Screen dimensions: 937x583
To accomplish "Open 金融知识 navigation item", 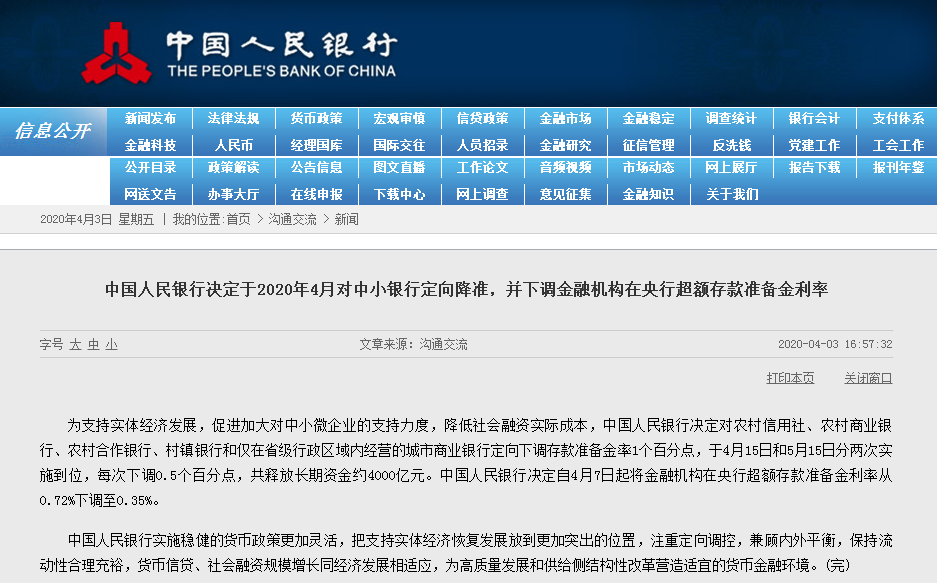I will coord(648,194).
